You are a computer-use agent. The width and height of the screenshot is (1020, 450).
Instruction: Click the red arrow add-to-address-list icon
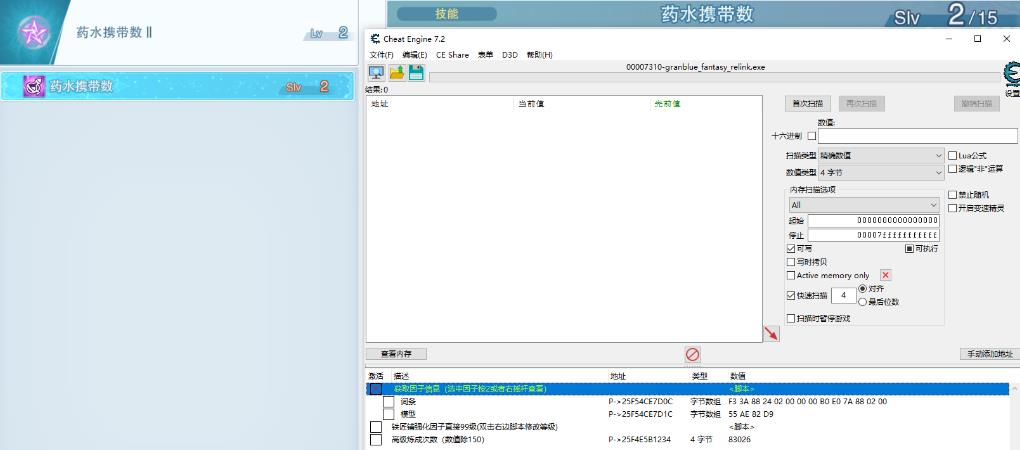(x=771, y=334)
